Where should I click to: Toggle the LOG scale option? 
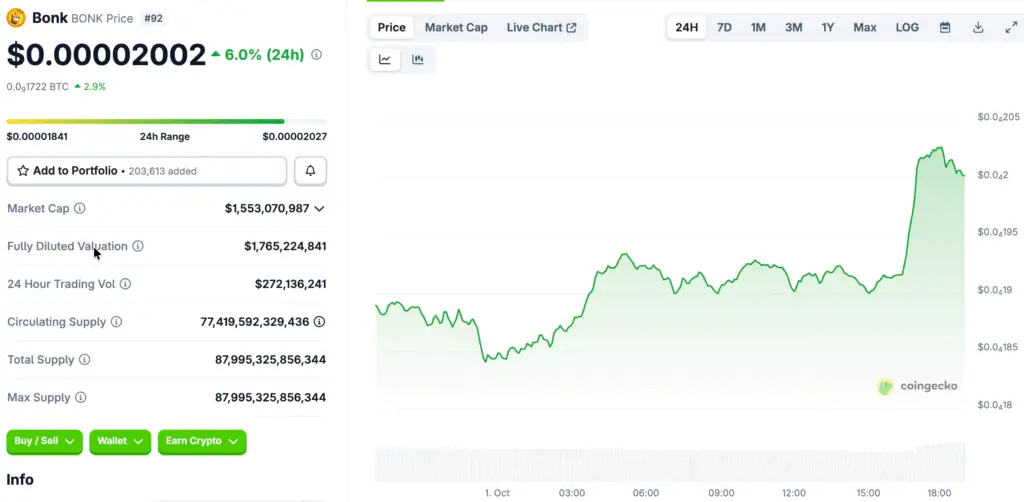click(x=907, y=27)
